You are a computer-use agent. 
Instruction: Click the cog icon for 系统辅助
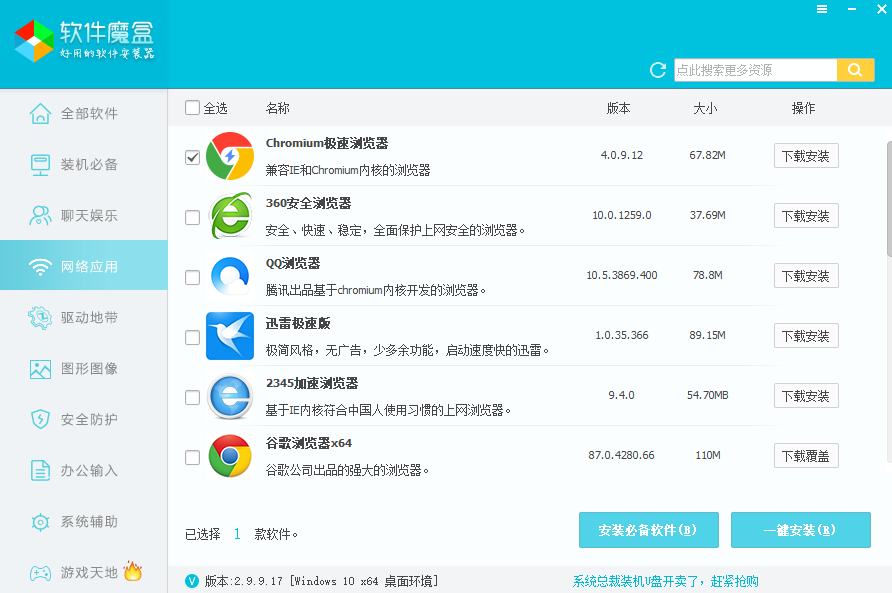click(40, 521)
